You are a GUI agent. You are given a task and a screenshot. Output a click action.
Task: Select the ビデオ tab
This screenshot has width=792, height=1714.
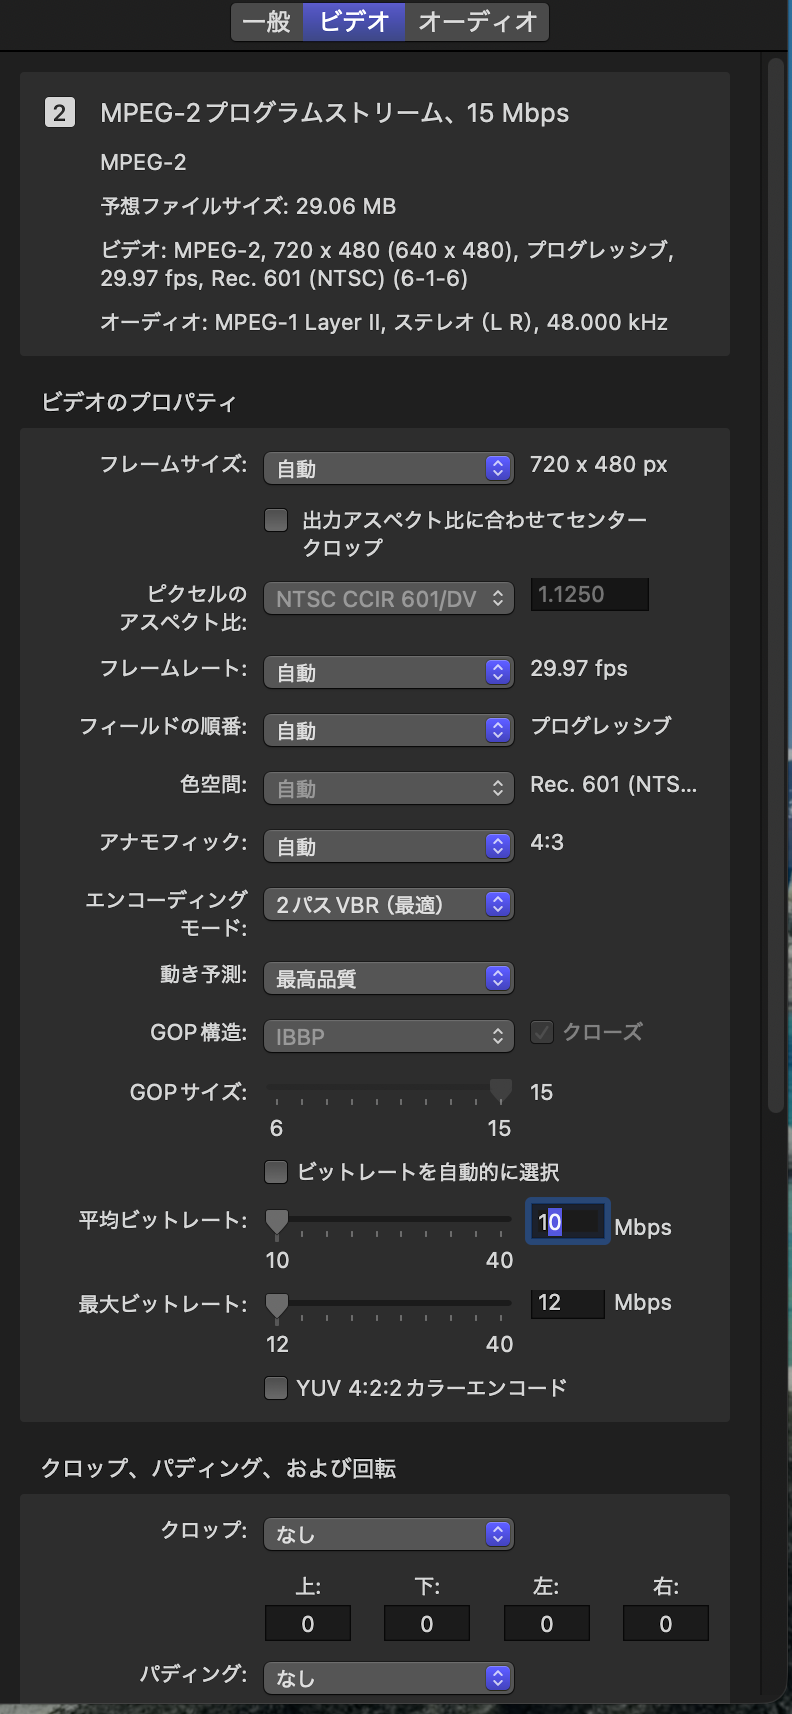tap(354, 22)
